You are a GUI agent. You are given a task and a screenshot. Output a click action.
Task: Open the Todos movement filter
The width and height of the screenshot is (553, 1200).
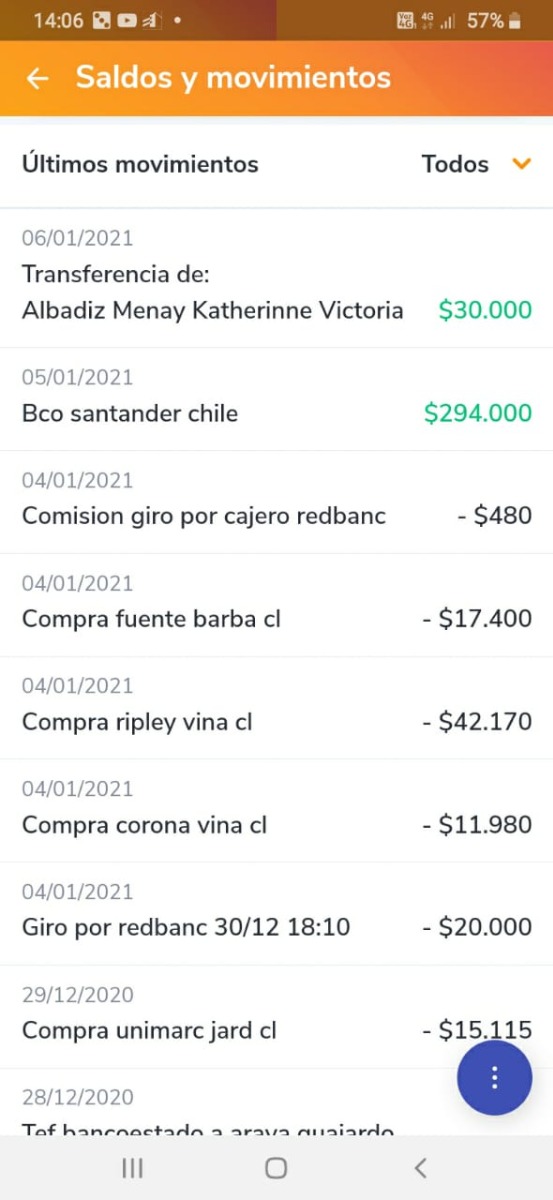click(476, 164)
